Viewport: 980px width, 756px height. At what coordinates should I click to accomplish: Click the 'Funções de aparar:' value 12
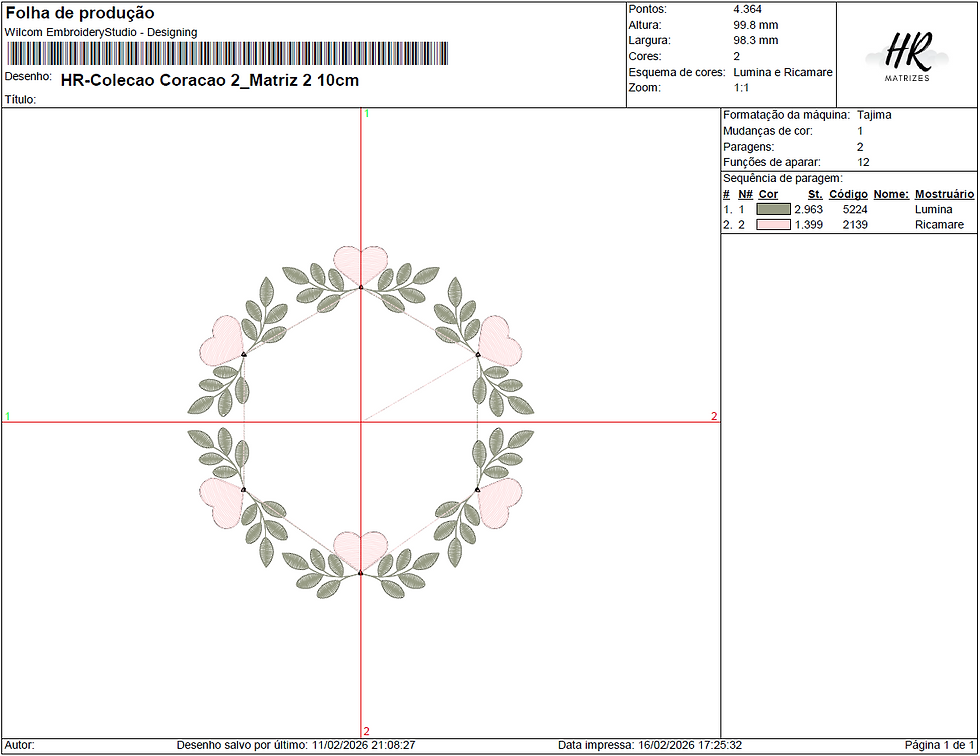pos(863,162)
